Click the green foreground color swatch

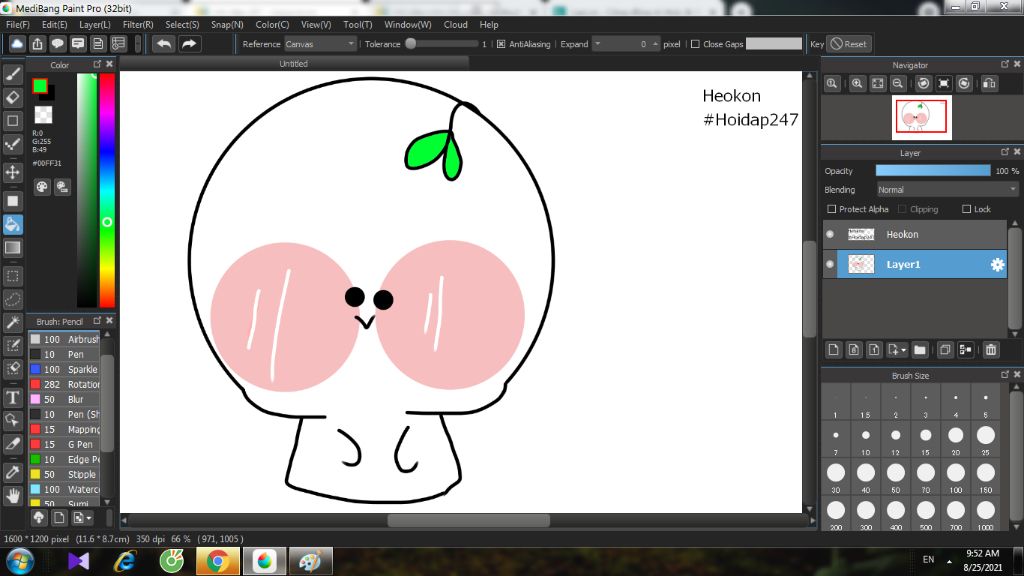click(x=40, y=86)
